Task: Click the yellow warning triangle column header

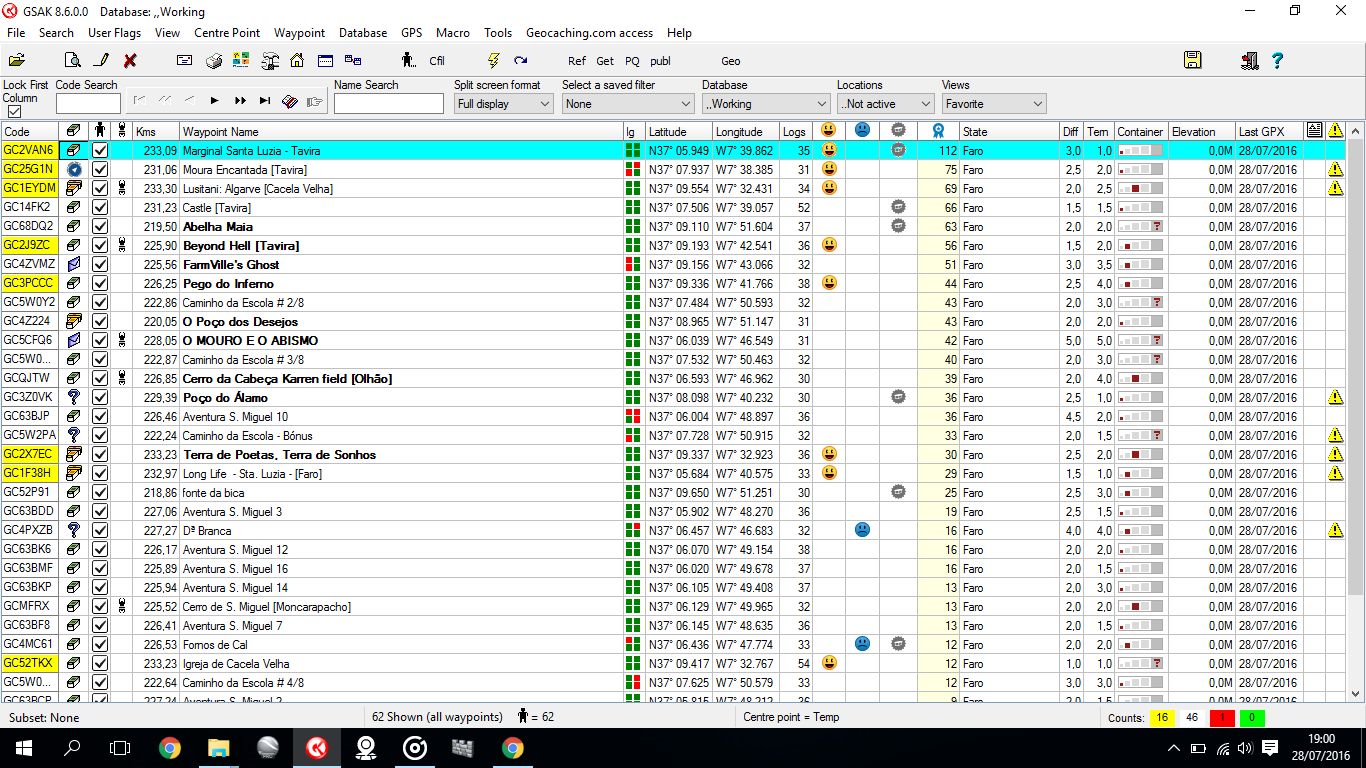Action: [x=1335, y=131]
